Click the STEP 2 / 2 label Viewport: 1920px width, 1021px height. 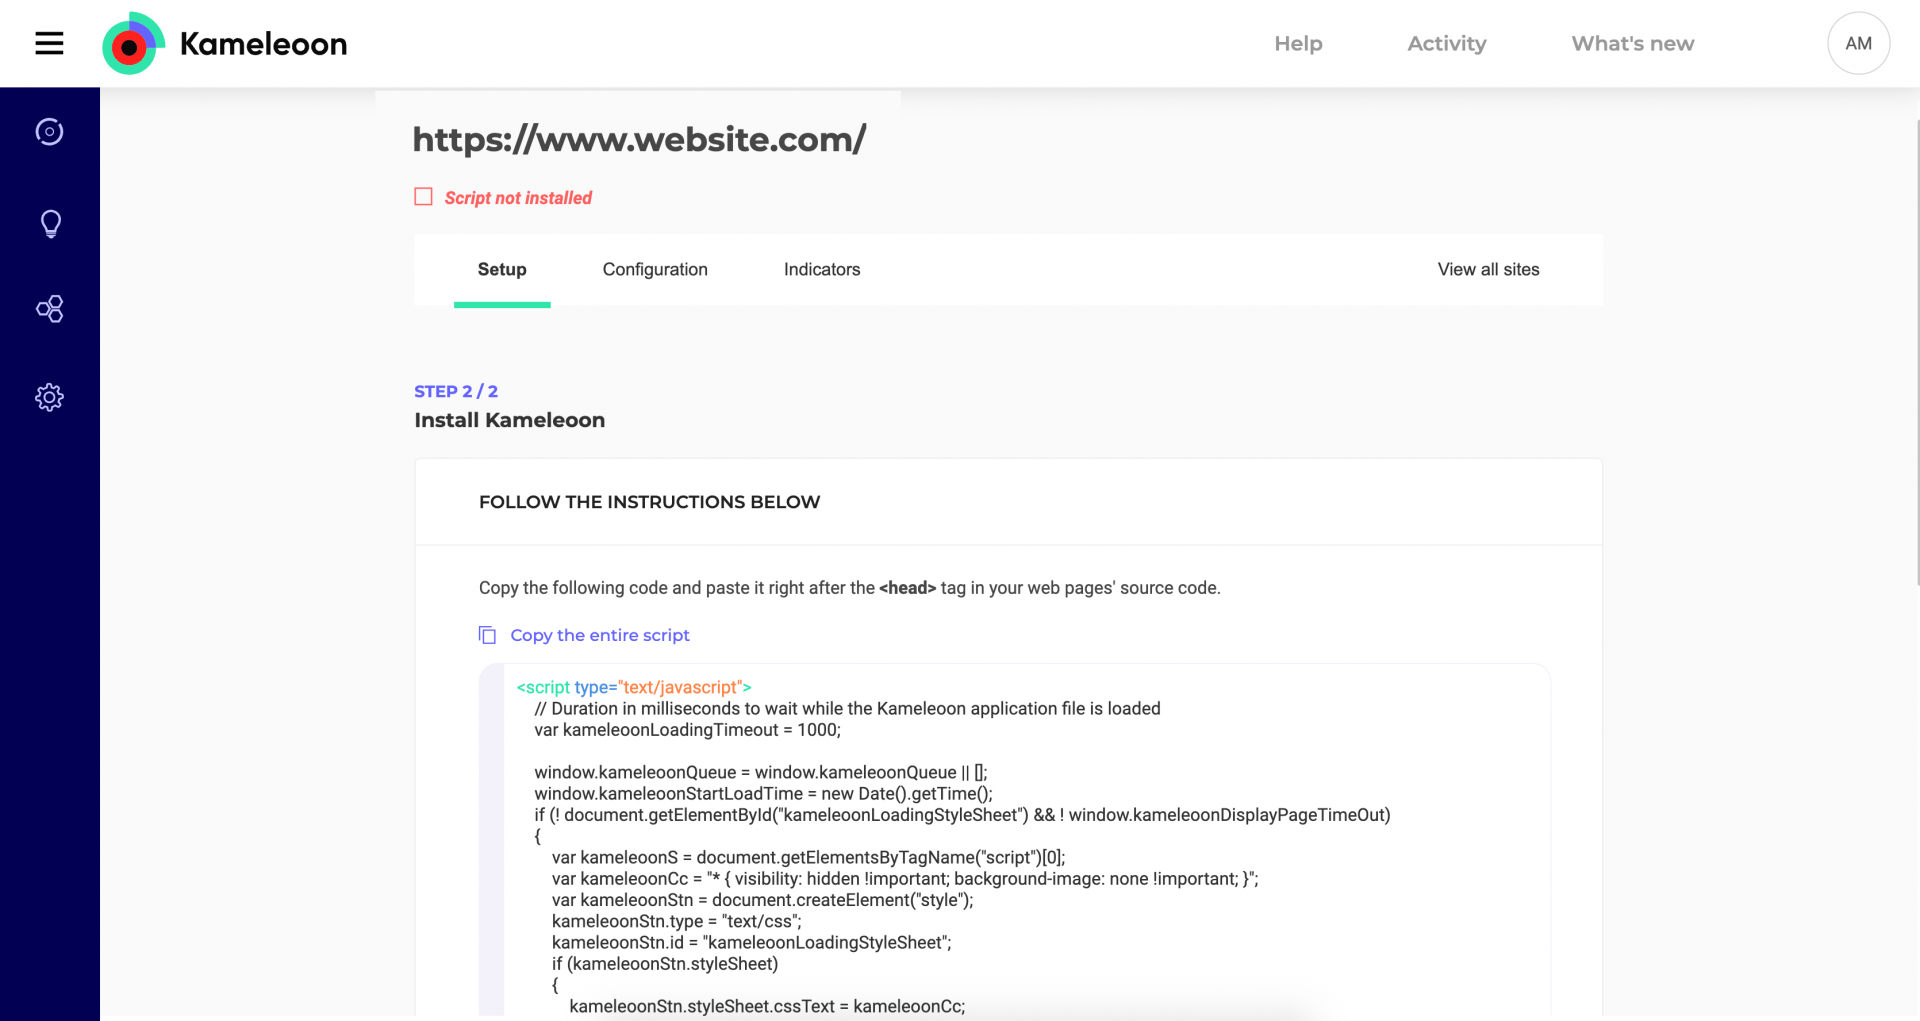point(456,391)
